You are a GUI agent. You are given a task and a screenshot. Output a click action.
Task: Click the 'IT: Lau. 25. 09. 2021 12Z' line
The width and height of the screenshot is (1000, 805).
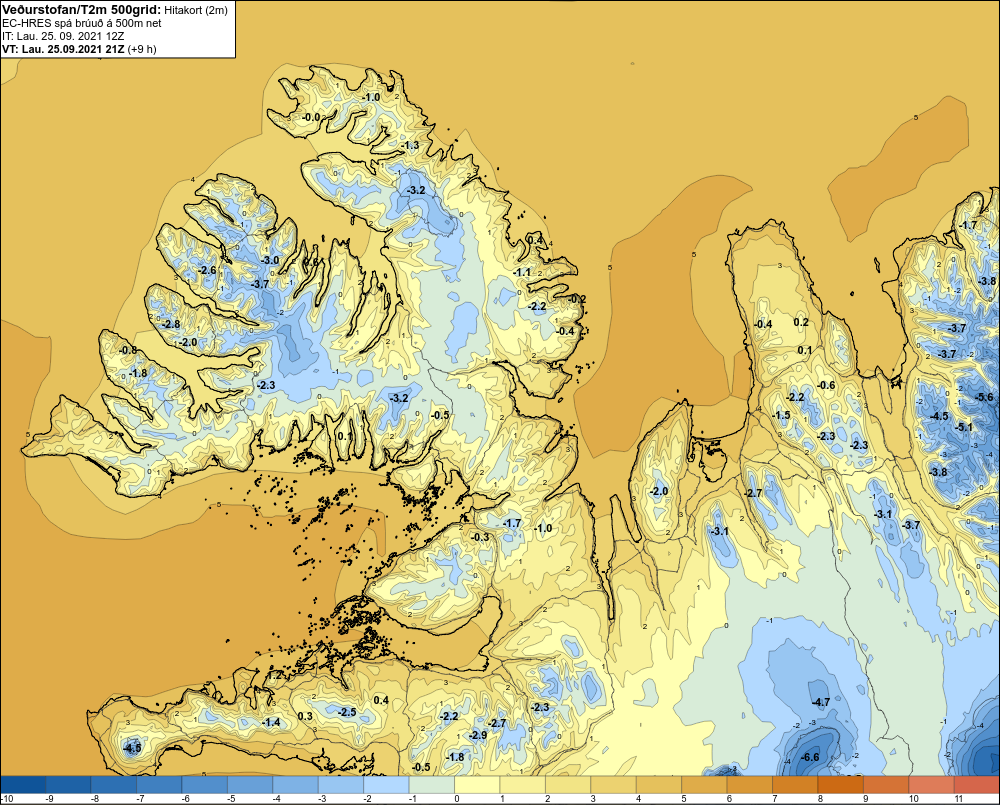coord(63,36)
